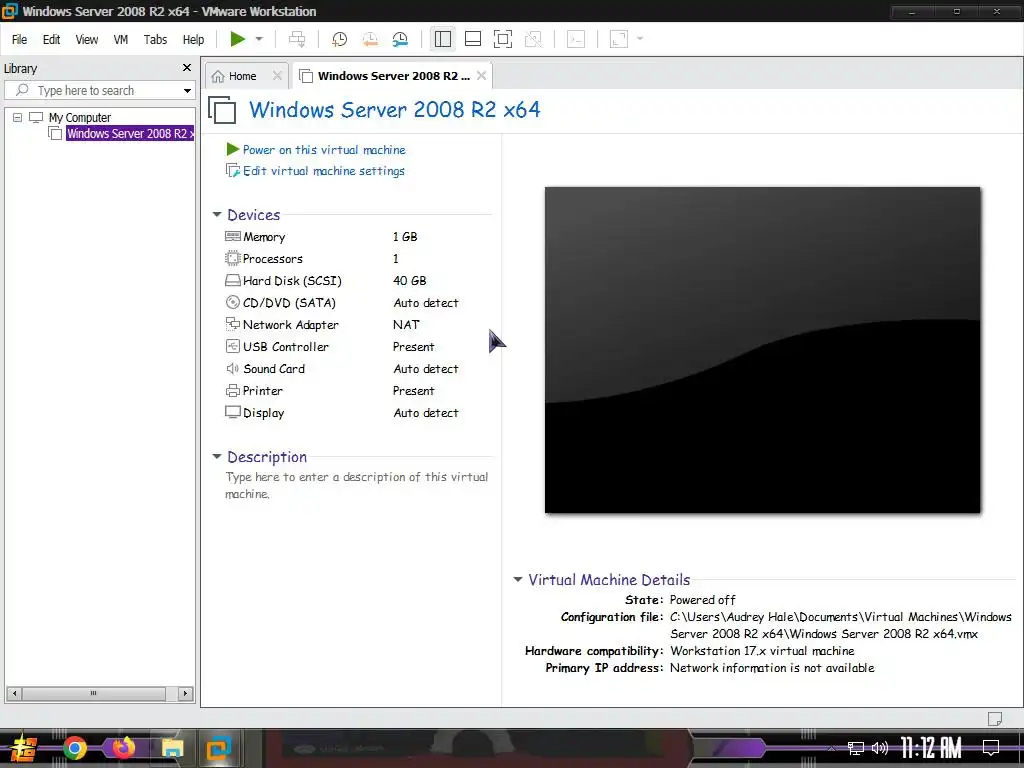Click the library scrollbar right arrow
1024x768 pixels.
click(x=185, y=694)
